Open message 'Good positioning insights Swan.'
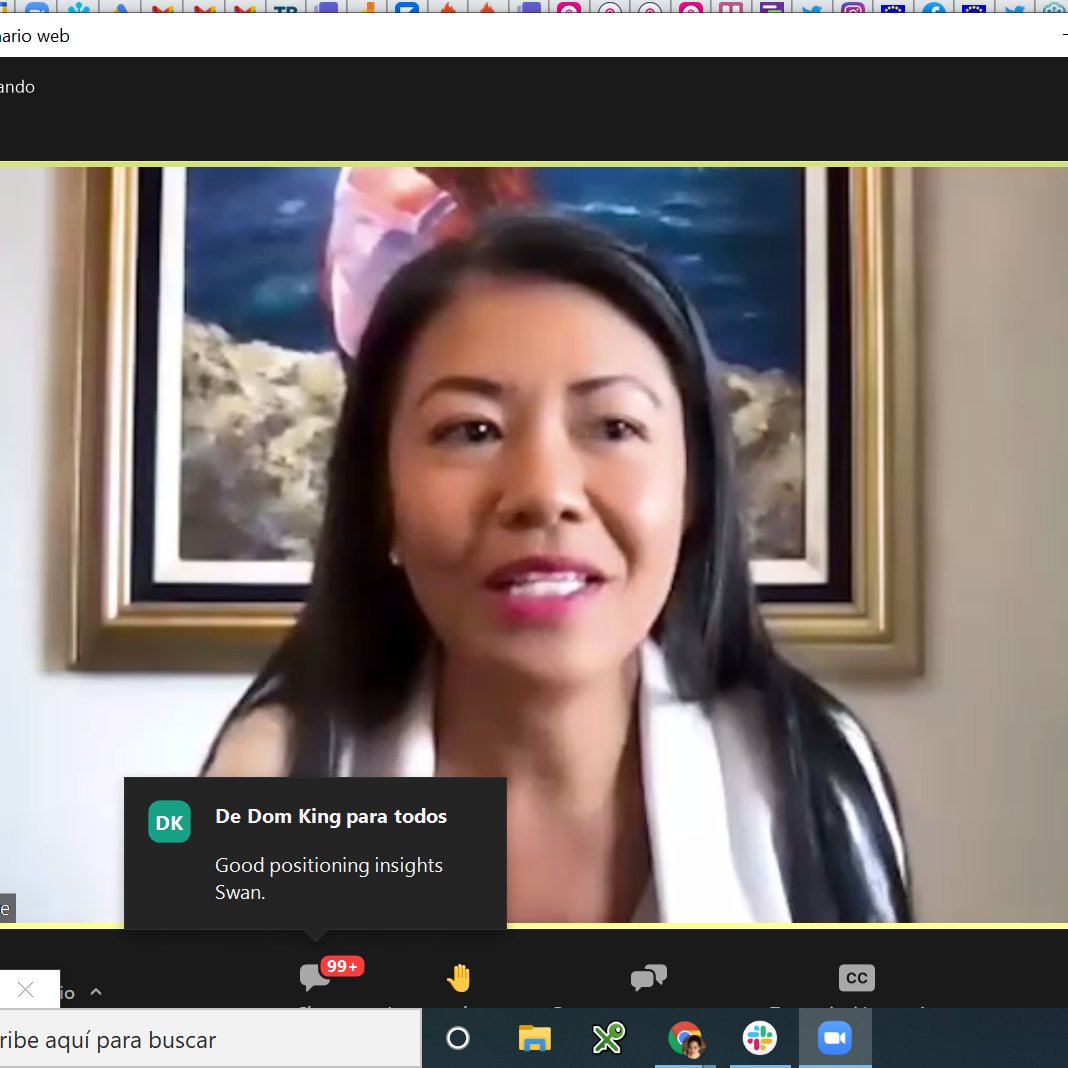The height and width of the screenshot is (1068, 1068). (x=329, y=878)
